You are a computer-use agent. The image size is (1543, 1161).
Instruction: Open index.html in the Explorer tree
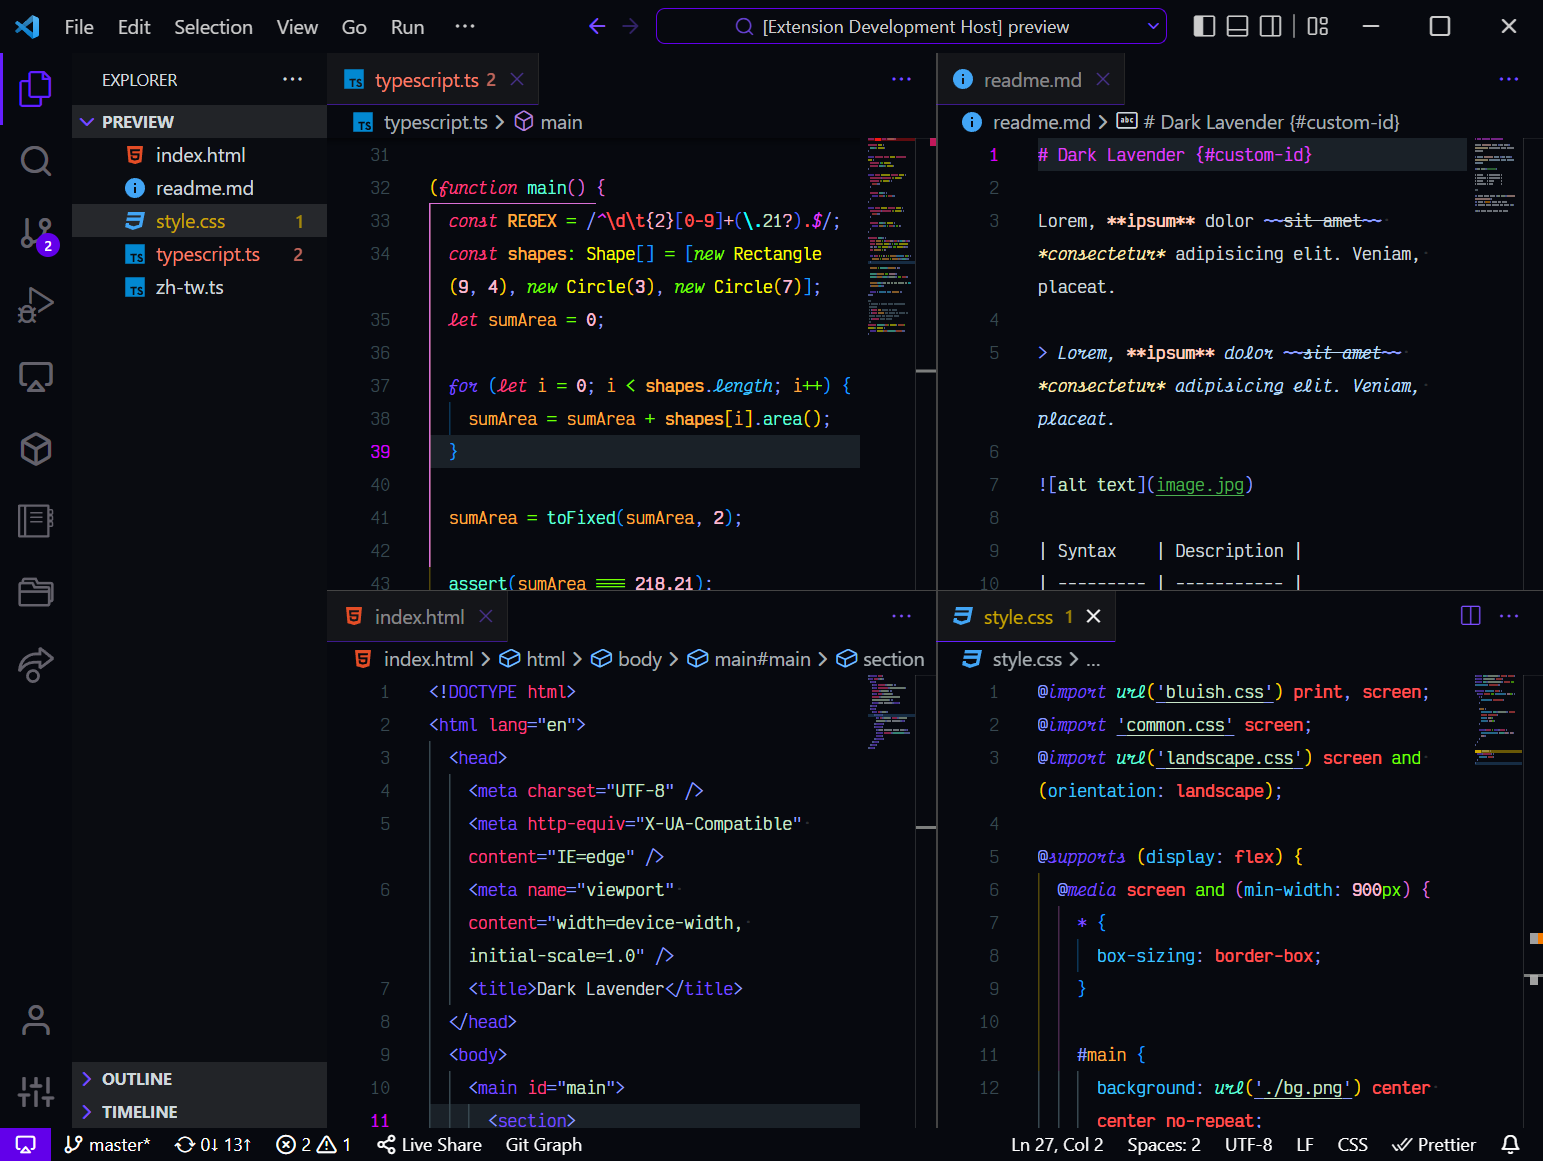click(x=199, y=155)
